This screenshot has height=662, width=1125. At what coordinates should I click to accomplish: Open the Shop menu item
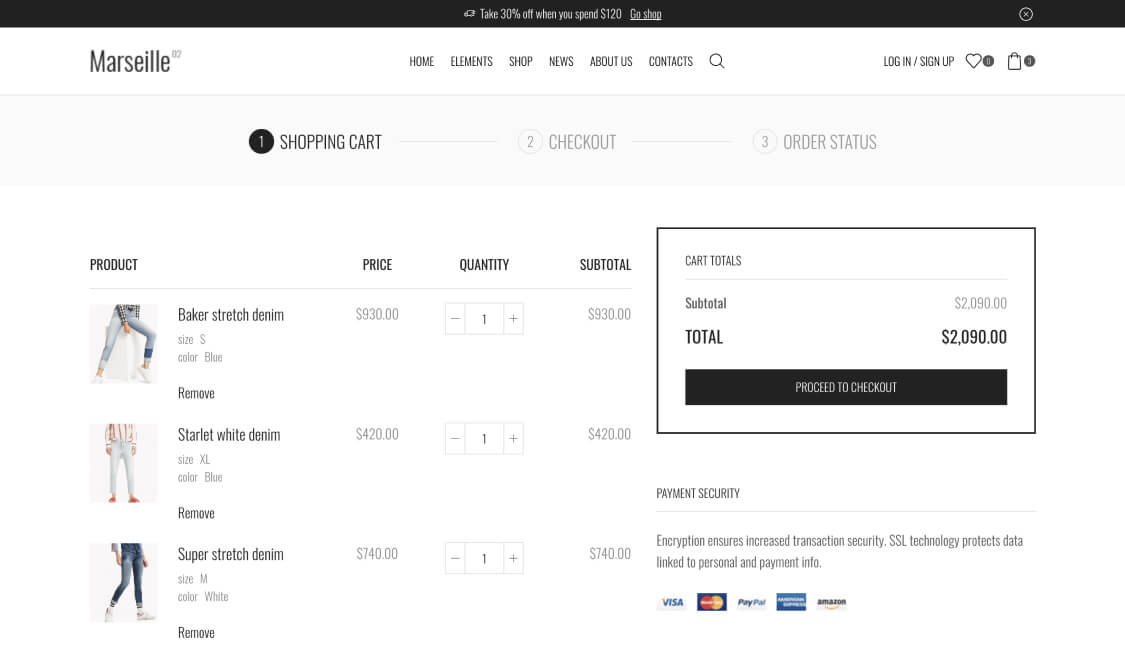point(520,61)
